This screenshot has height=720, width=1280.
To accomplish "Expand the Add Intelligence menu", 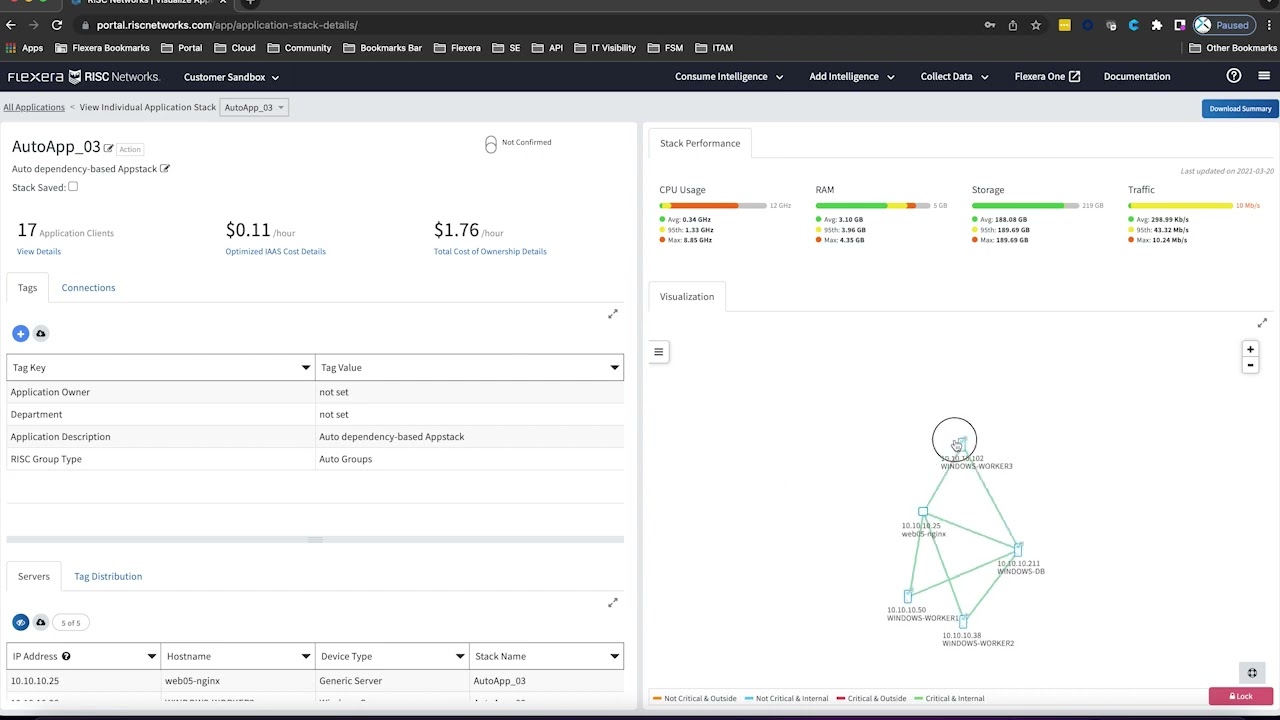I will [x=852, y=76].
